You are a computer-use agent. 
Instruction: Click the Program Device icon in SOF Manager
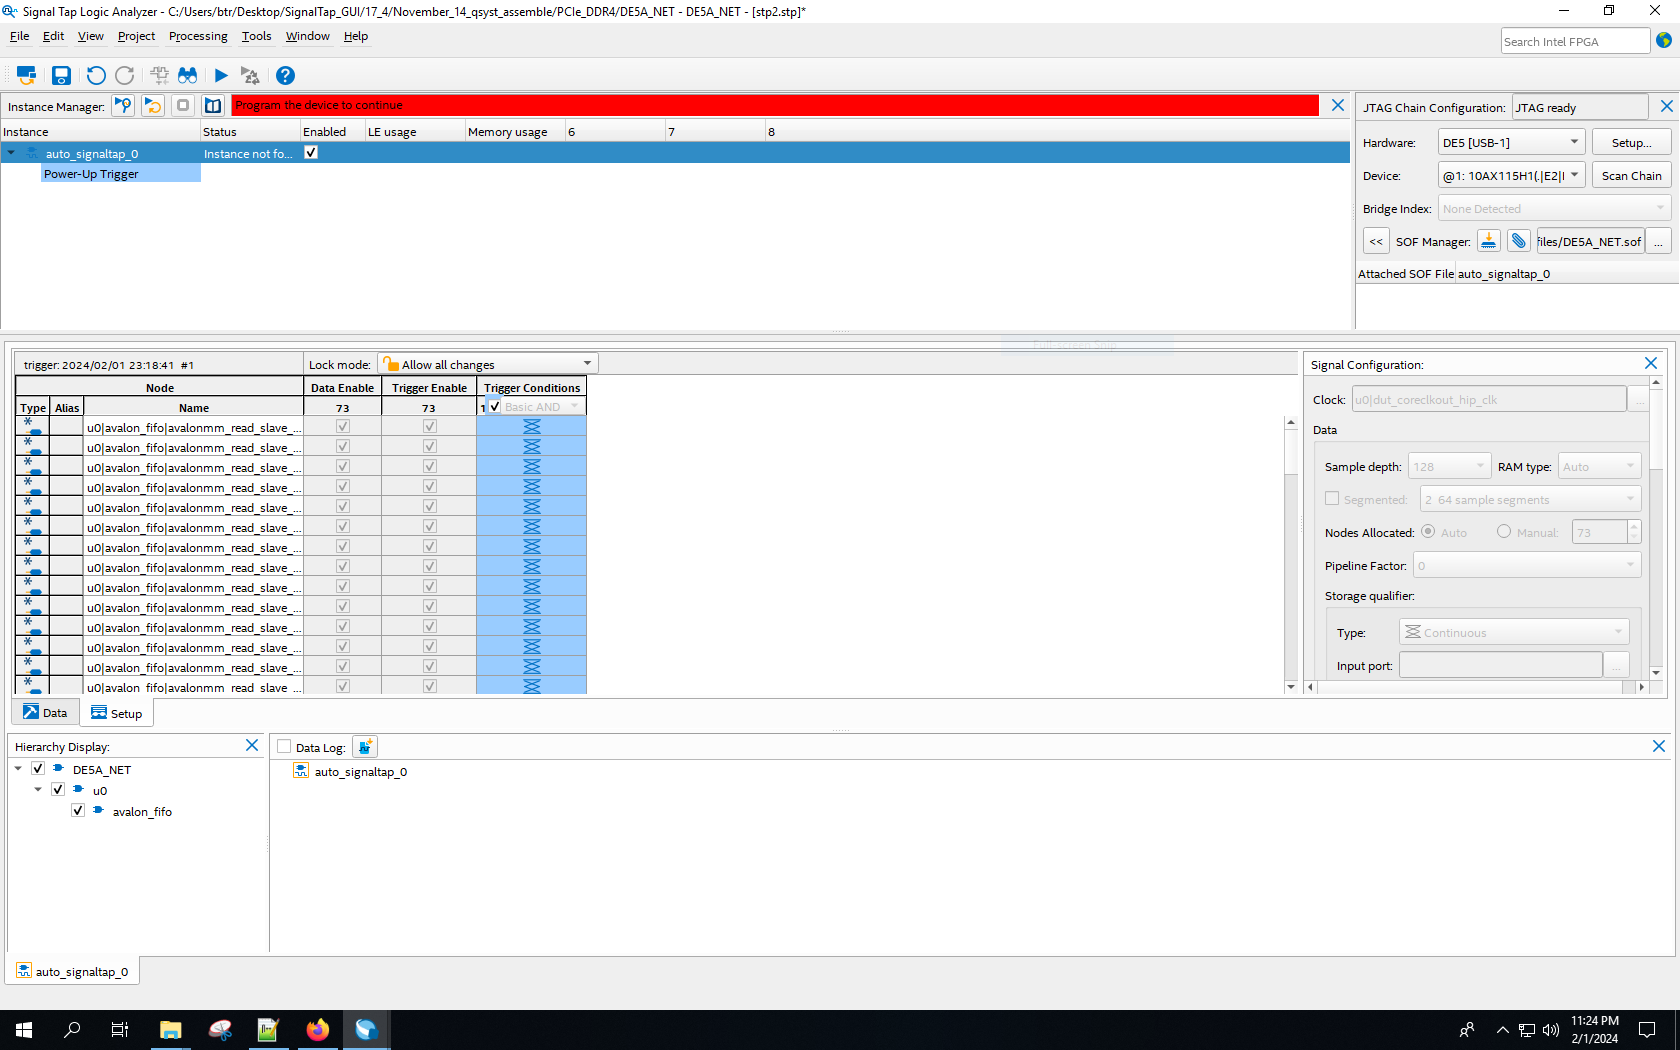[1489, 241]
